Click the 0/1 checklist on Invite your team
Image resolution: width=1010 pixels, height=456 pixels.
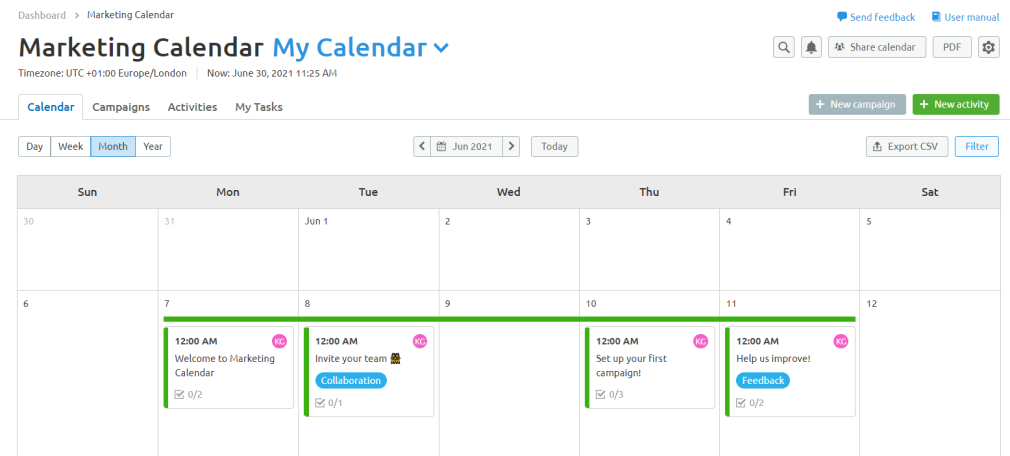click(x=329, y=403)
